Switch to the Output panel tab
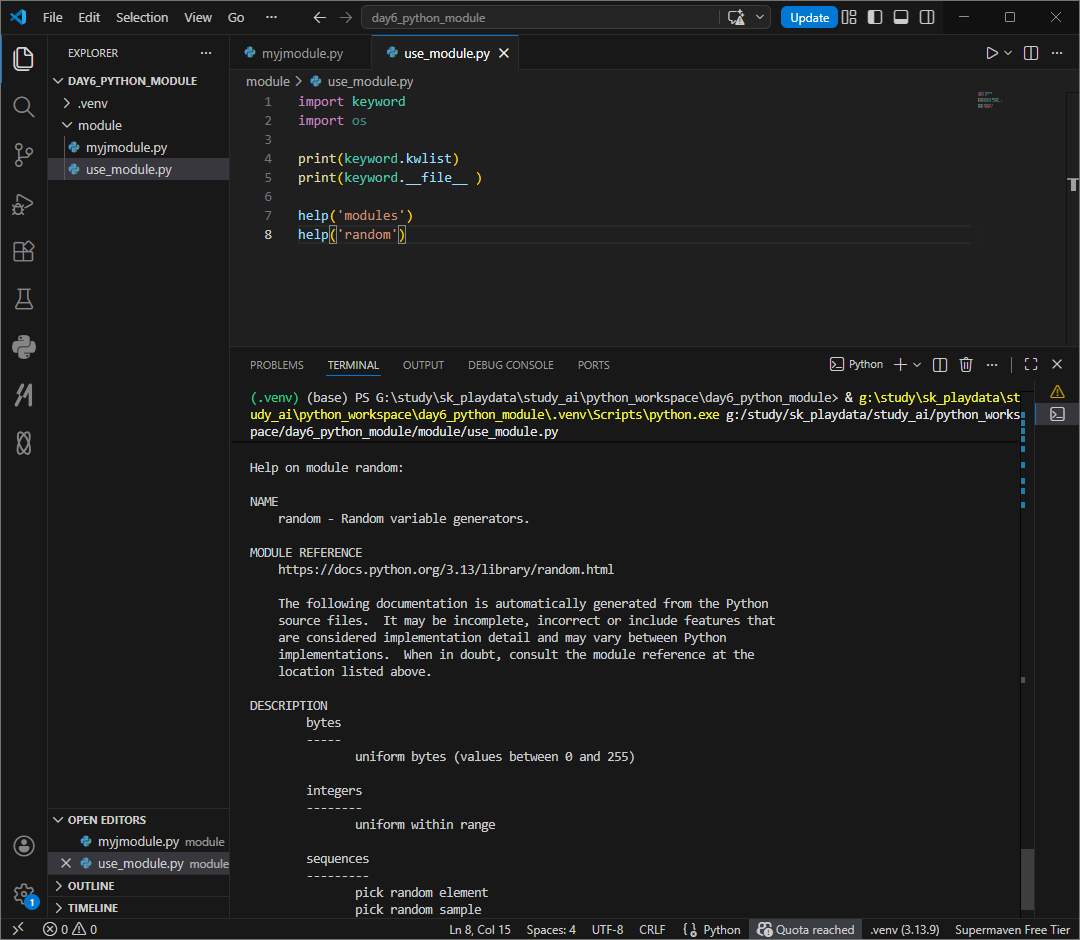The image size is (1080, 940). pos(423,365)
